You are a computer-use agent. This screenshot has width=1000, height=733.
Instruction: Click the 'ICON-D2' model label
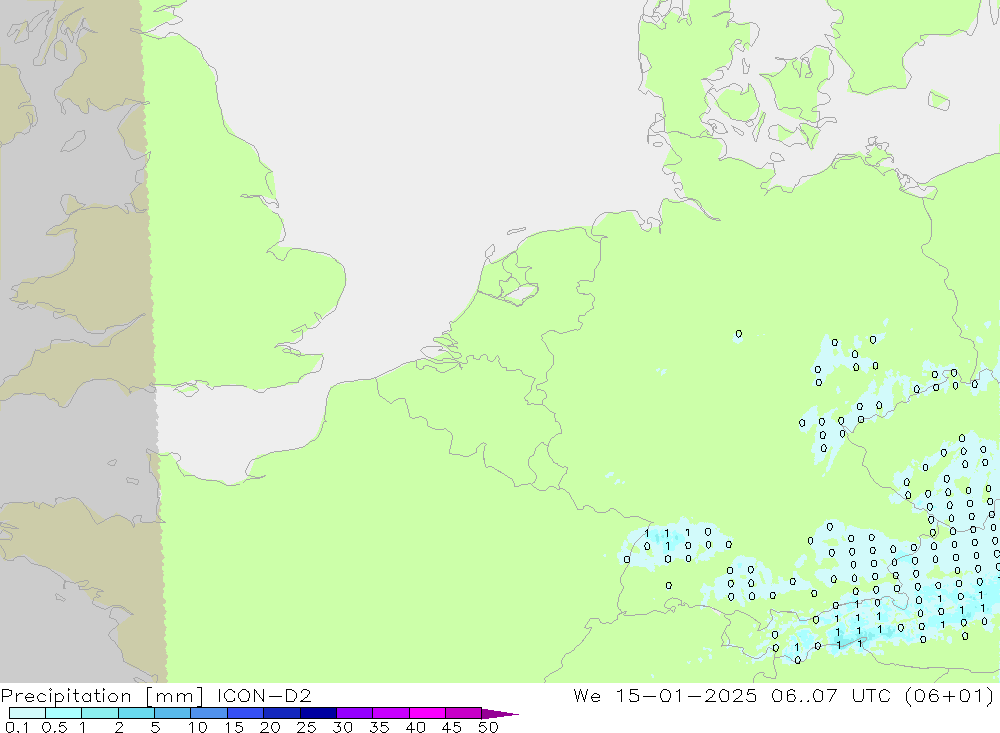[x=264, y=695]
